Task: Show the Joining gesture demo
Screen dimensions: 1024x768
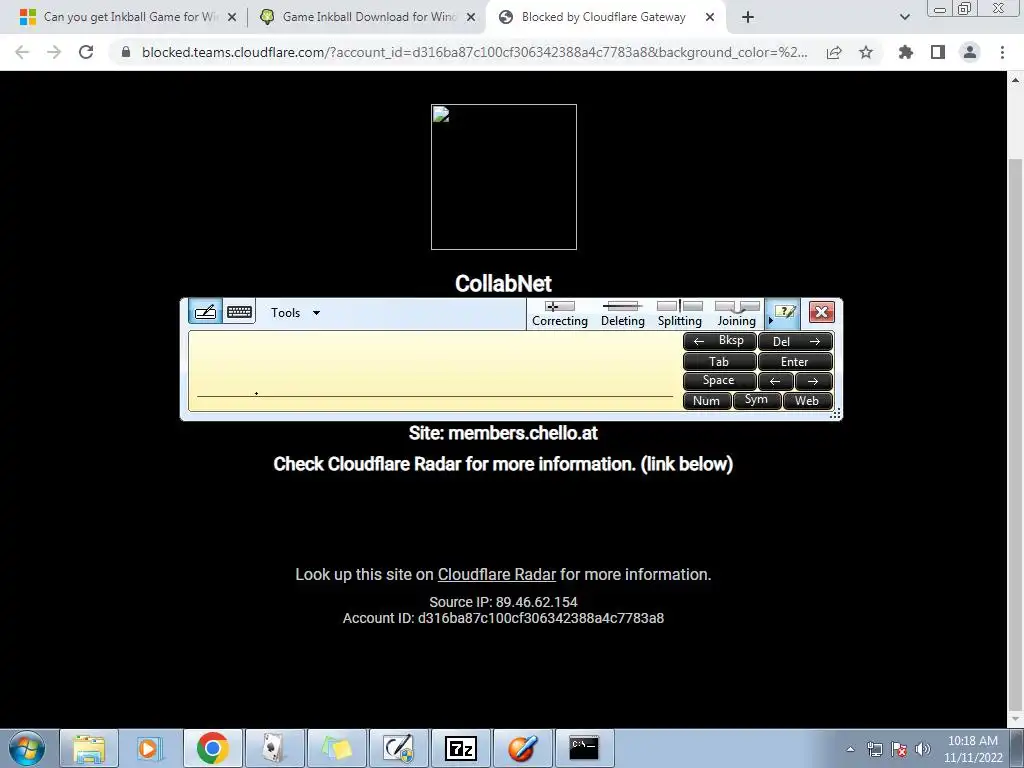Action: 737,314
